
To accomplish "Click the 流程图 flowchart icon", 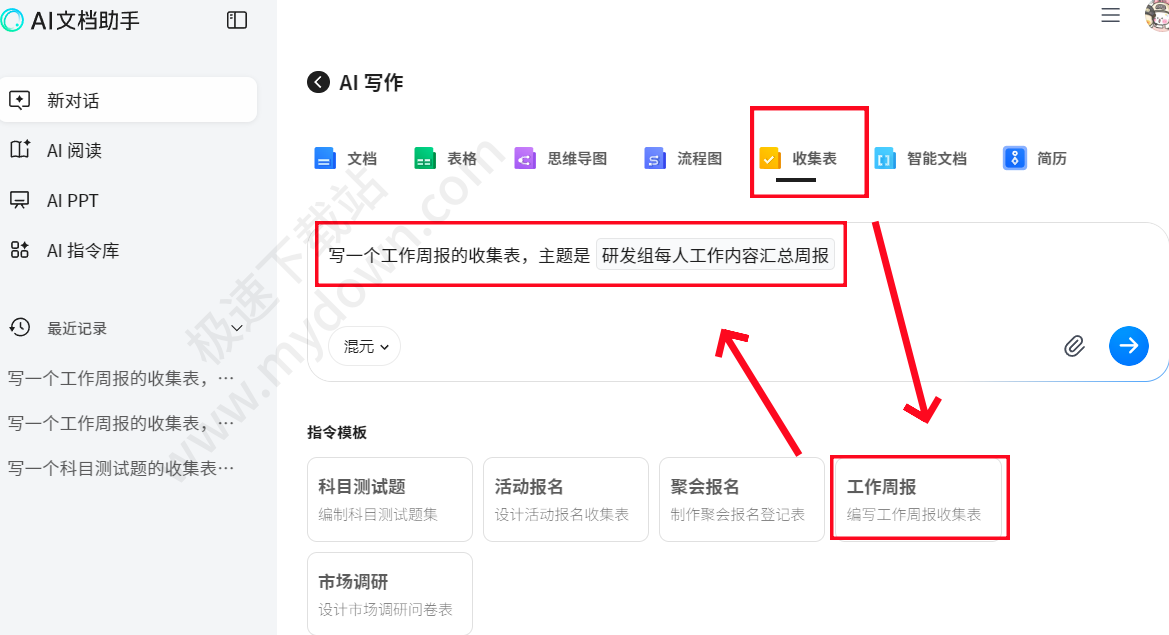I will tap(655, 158).
